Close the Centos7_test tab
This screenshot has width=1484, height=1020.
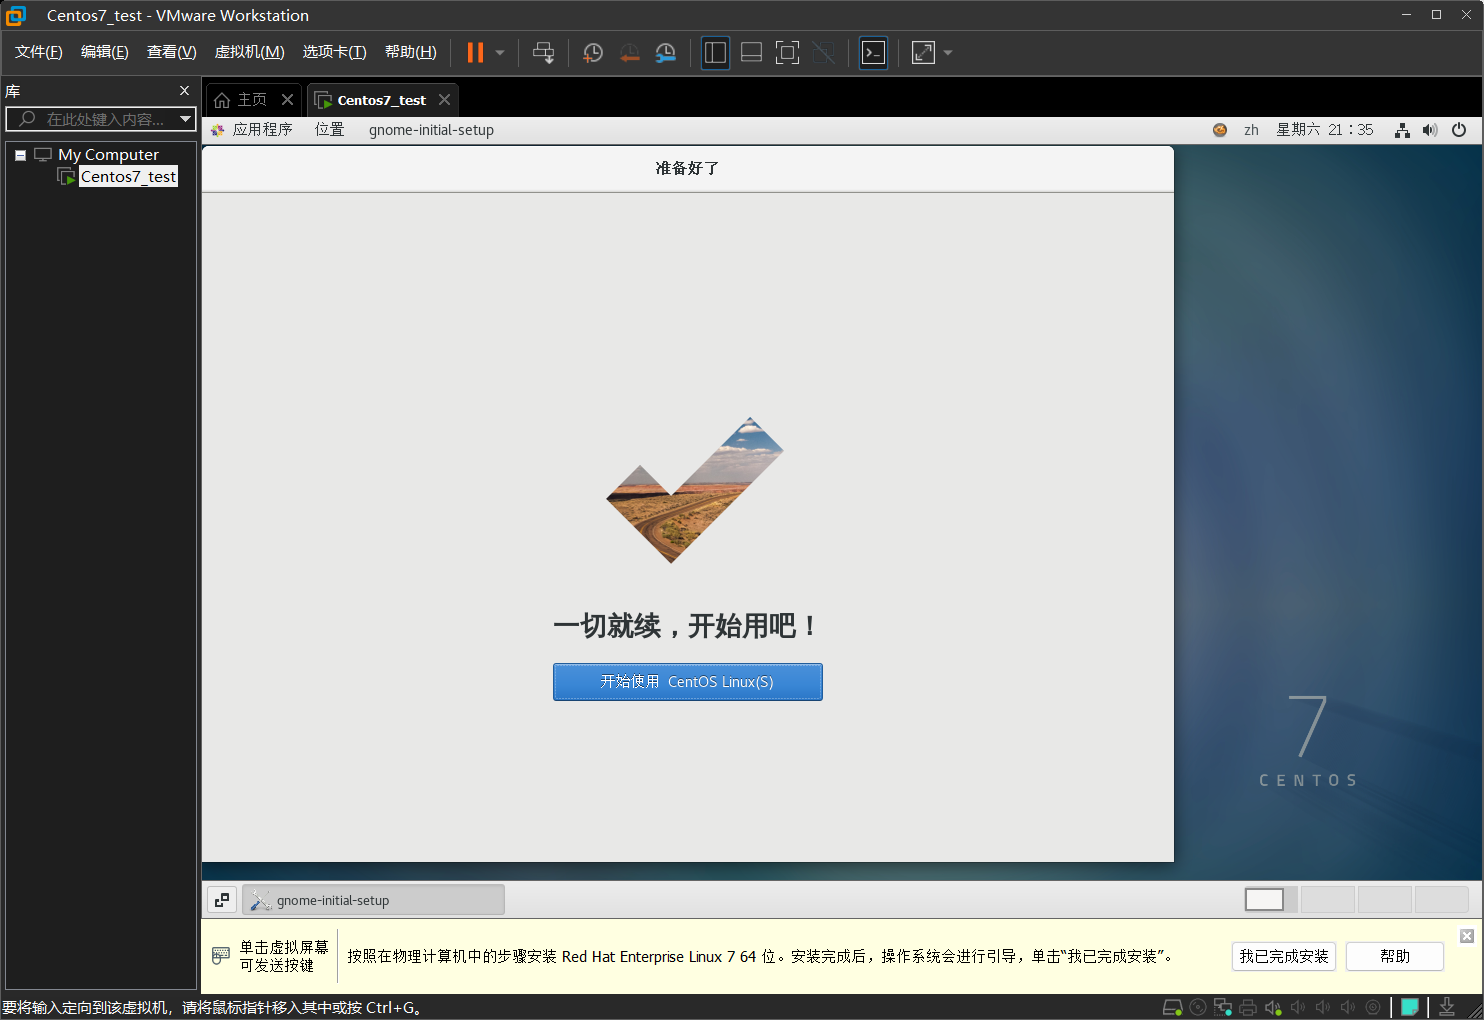coord(444,100)
